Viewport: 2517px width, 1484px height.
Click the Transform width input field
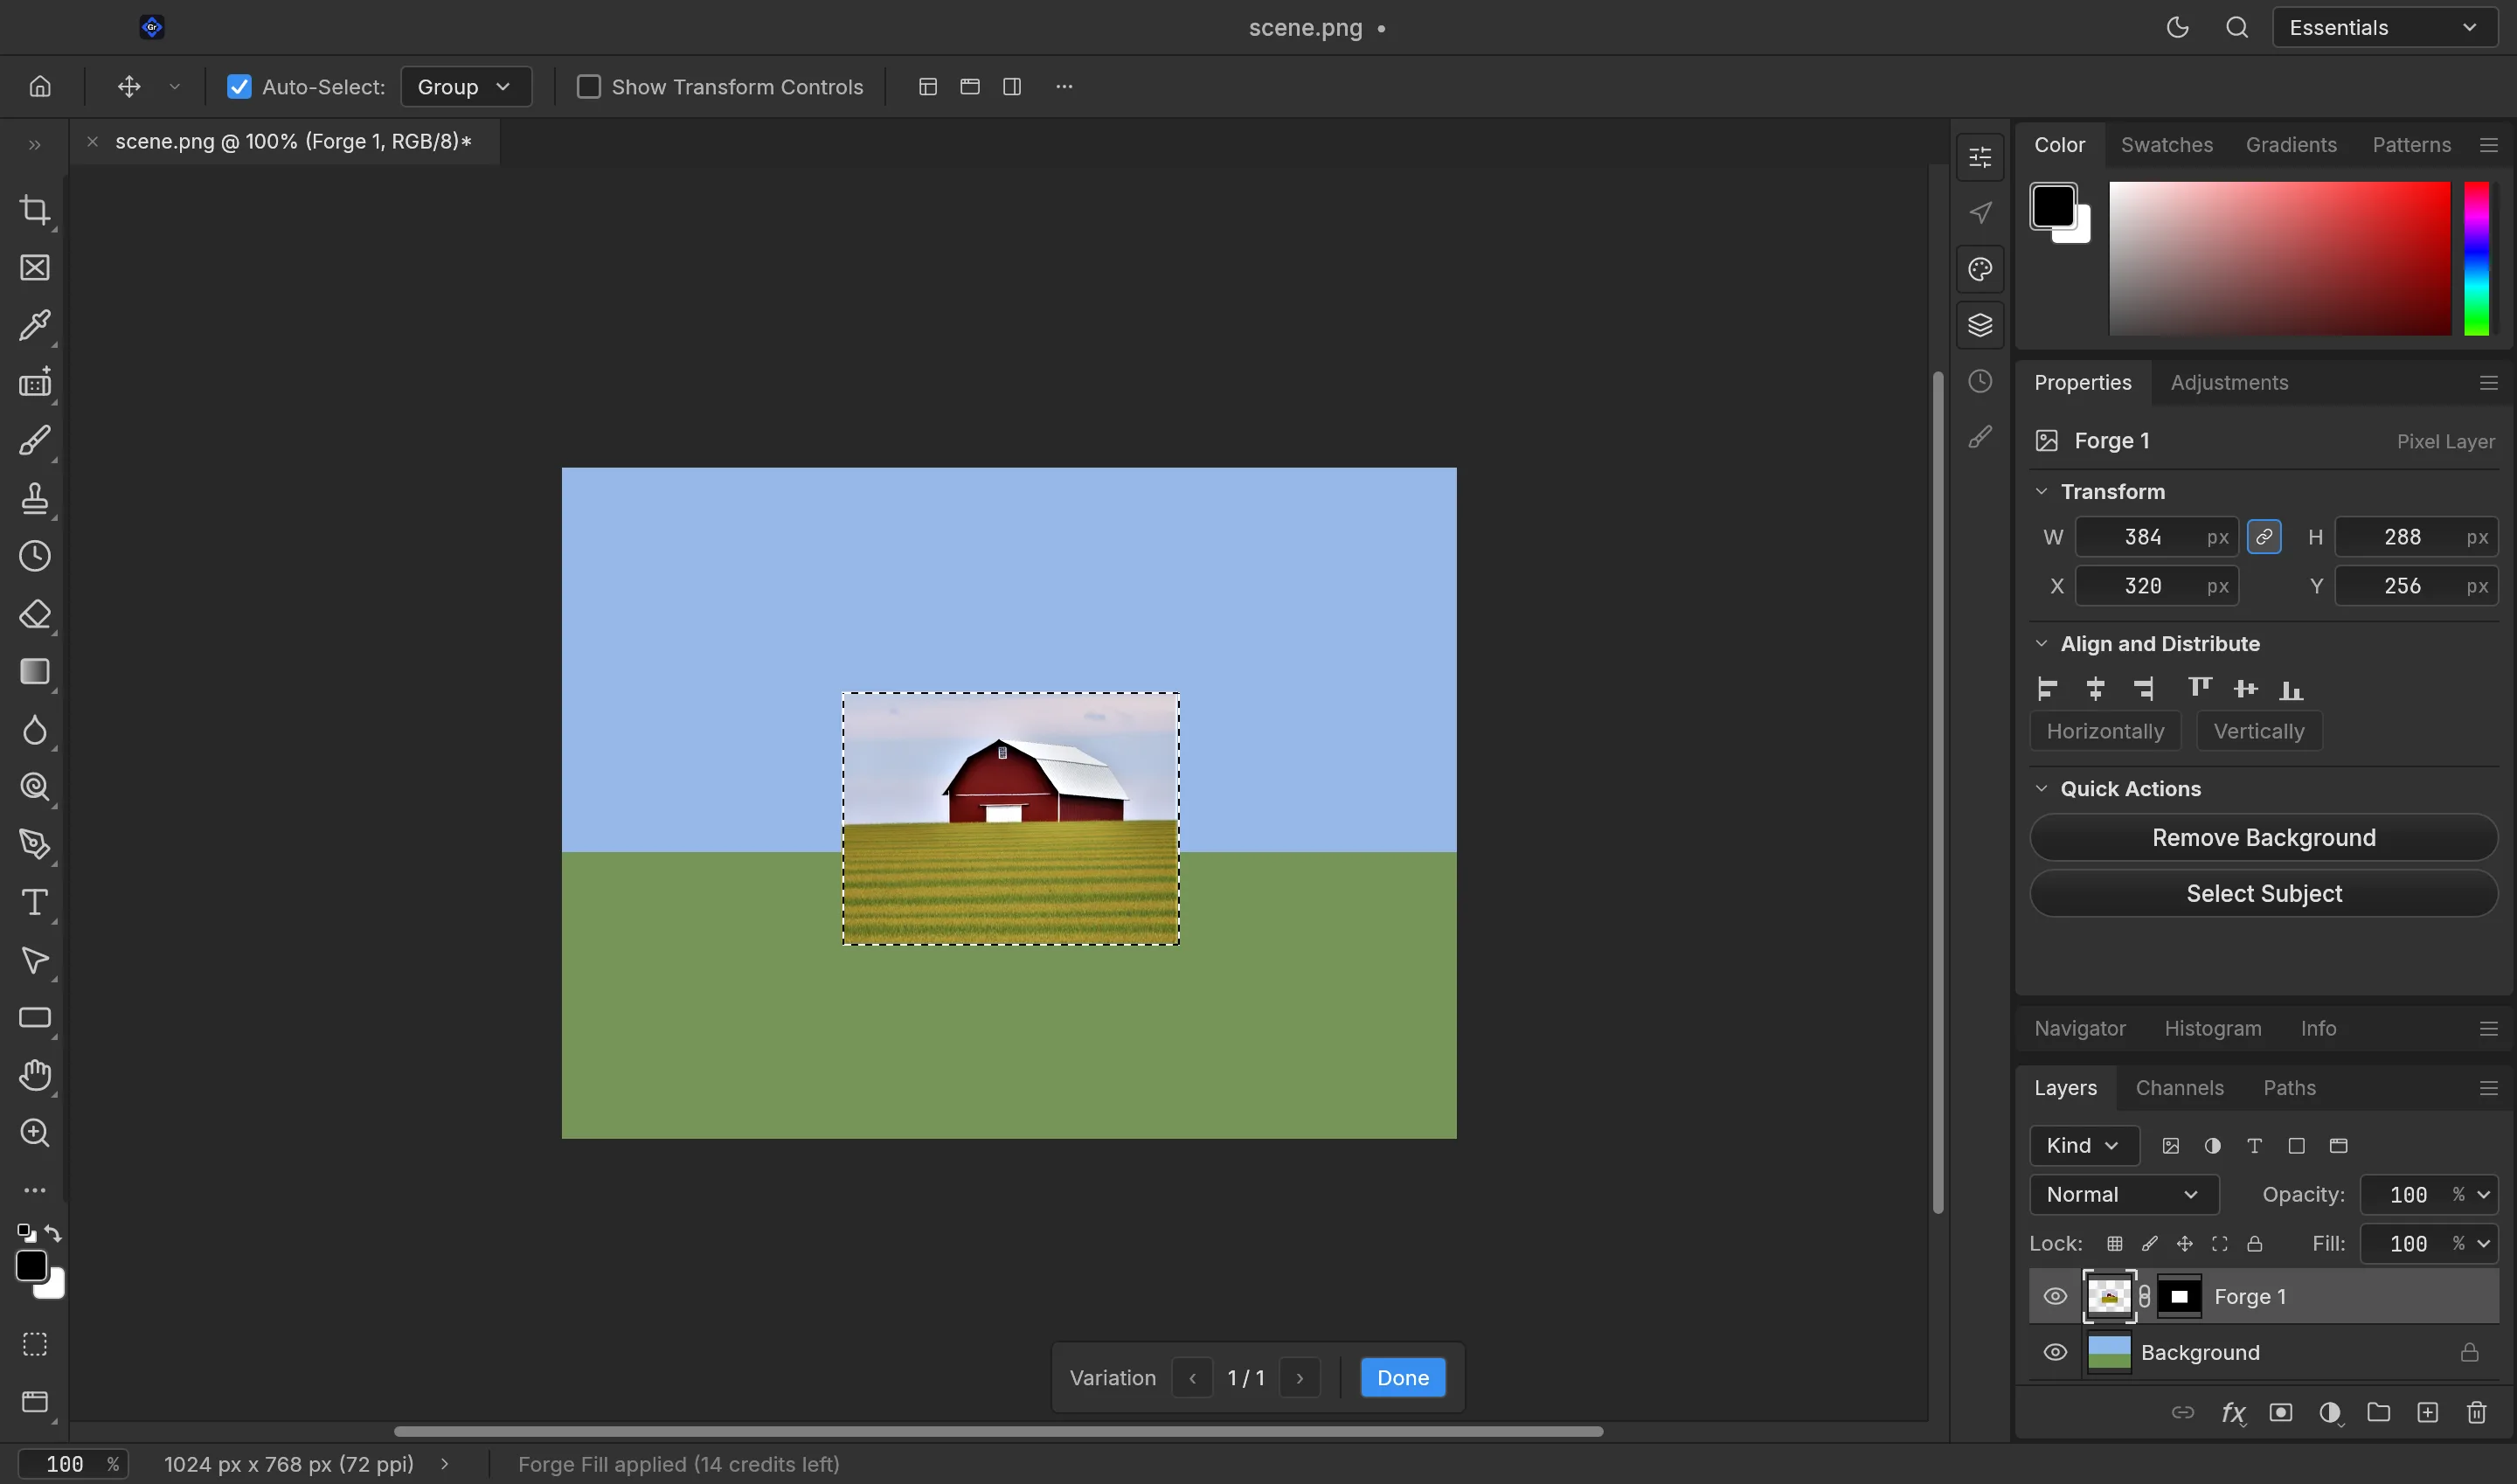click(x=2156, y=537)
